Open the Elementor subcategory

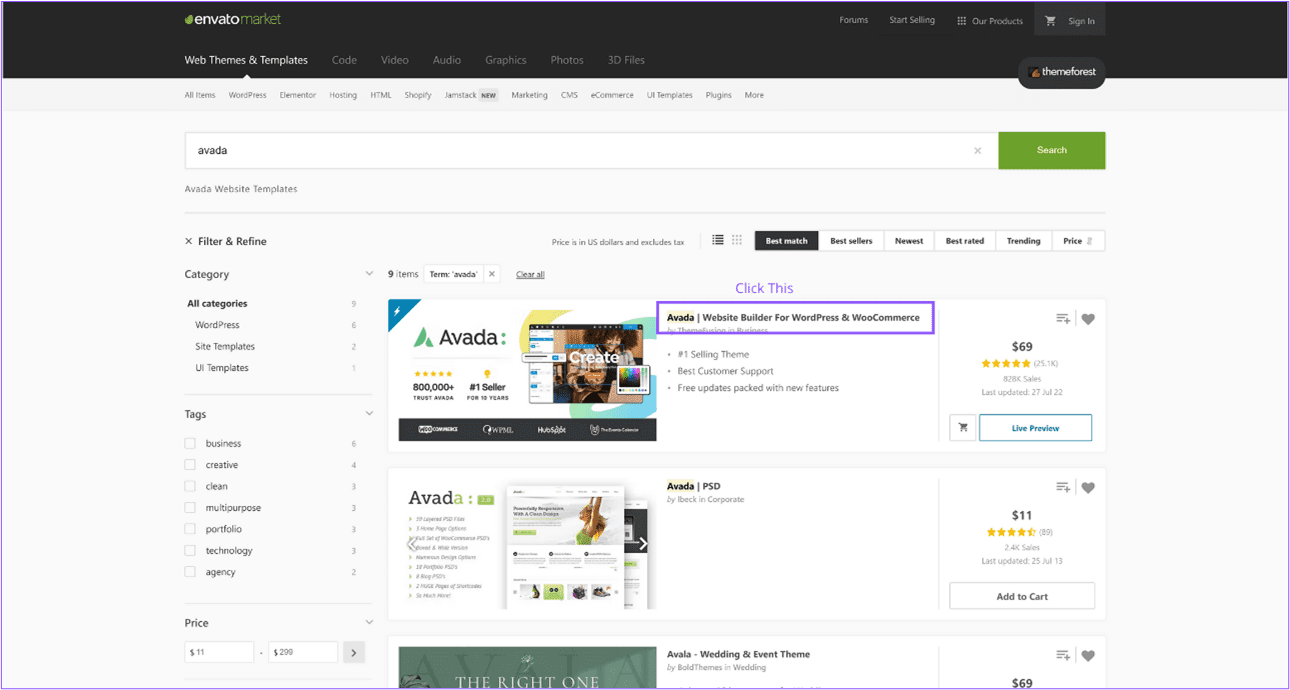click(298, 95)
